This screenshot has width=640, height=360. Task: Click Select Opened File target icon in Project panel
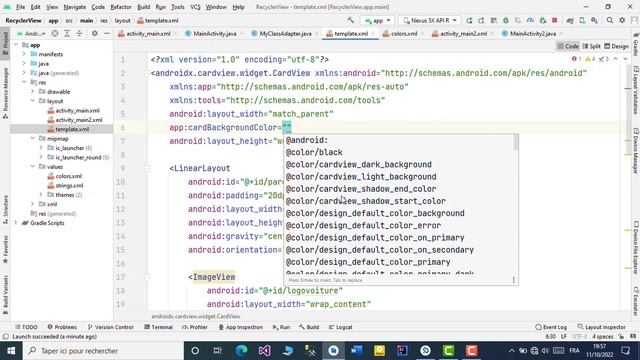(x=55, y=33)
